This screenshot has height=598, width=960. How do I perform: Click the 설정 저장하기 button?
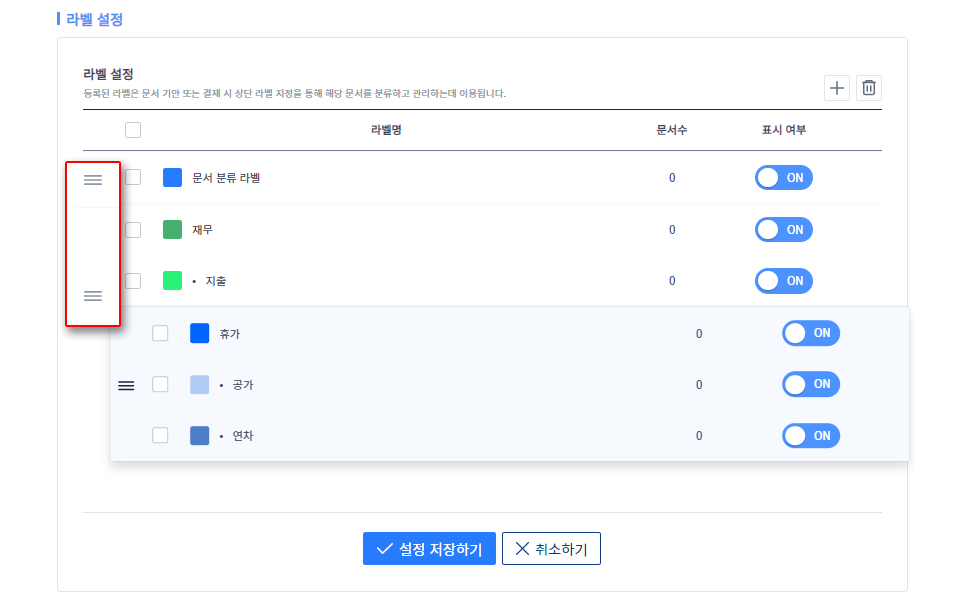point(429,548)
